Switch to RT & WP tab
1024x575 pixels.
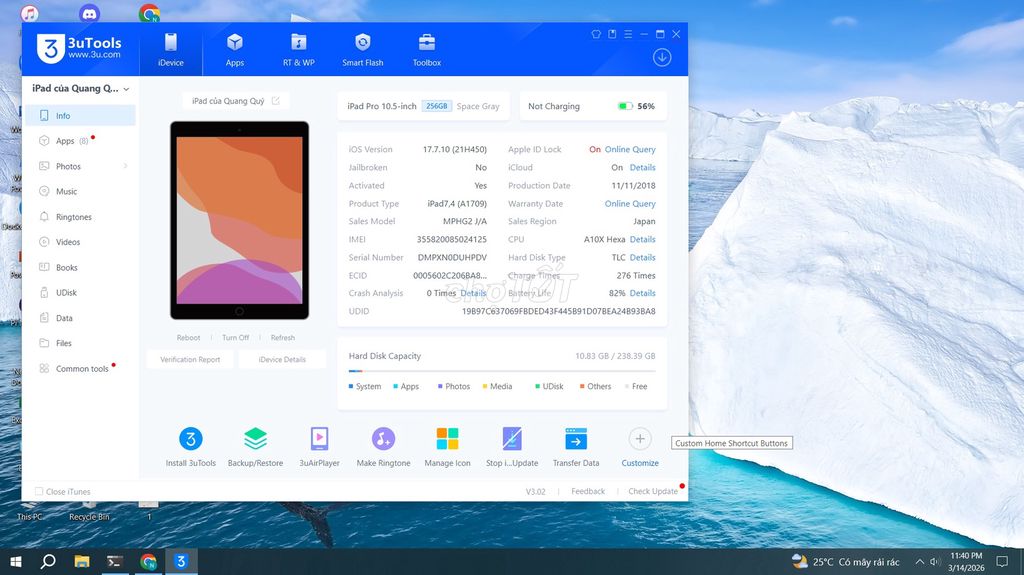click(x=298, y=50)
